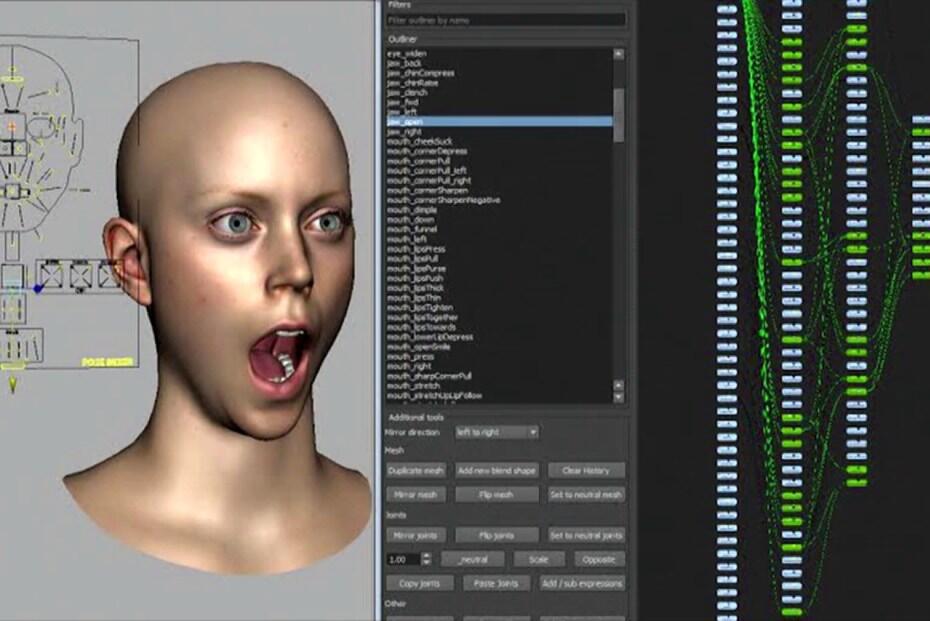Viewport: 930px width, 621px height.
Task: Click the Copy joints button
Action: 419,583
